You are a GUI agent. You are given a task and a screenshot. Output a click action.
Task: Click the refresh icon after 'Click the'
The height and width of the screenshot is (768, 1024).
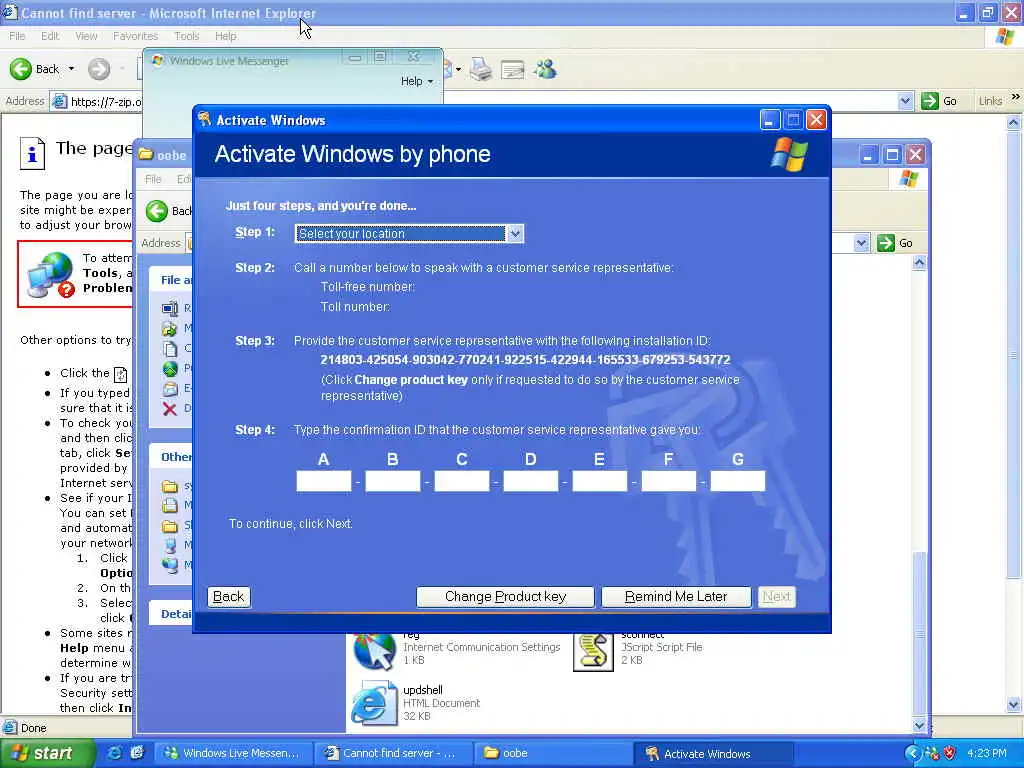click(121, 374)
